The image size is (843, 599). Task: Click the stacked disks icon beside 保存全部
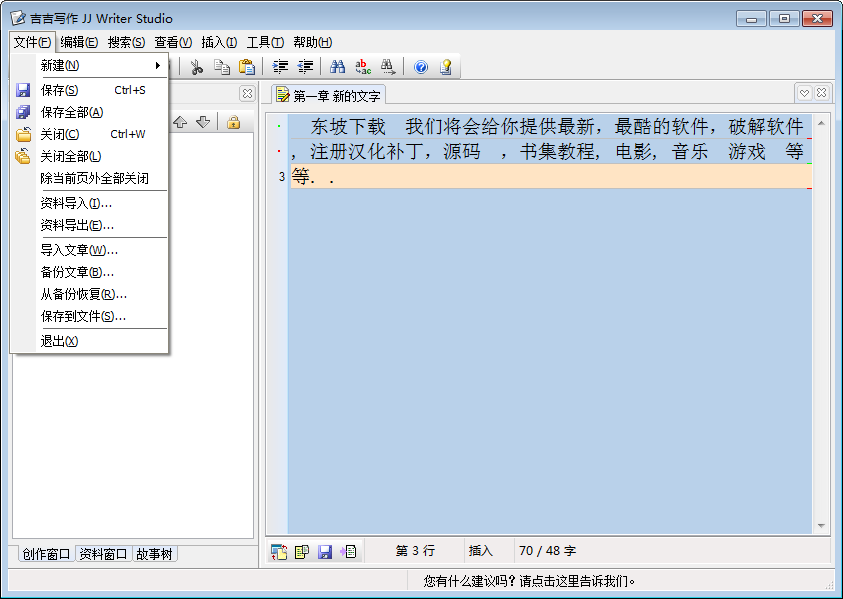[x=23, y=112]
